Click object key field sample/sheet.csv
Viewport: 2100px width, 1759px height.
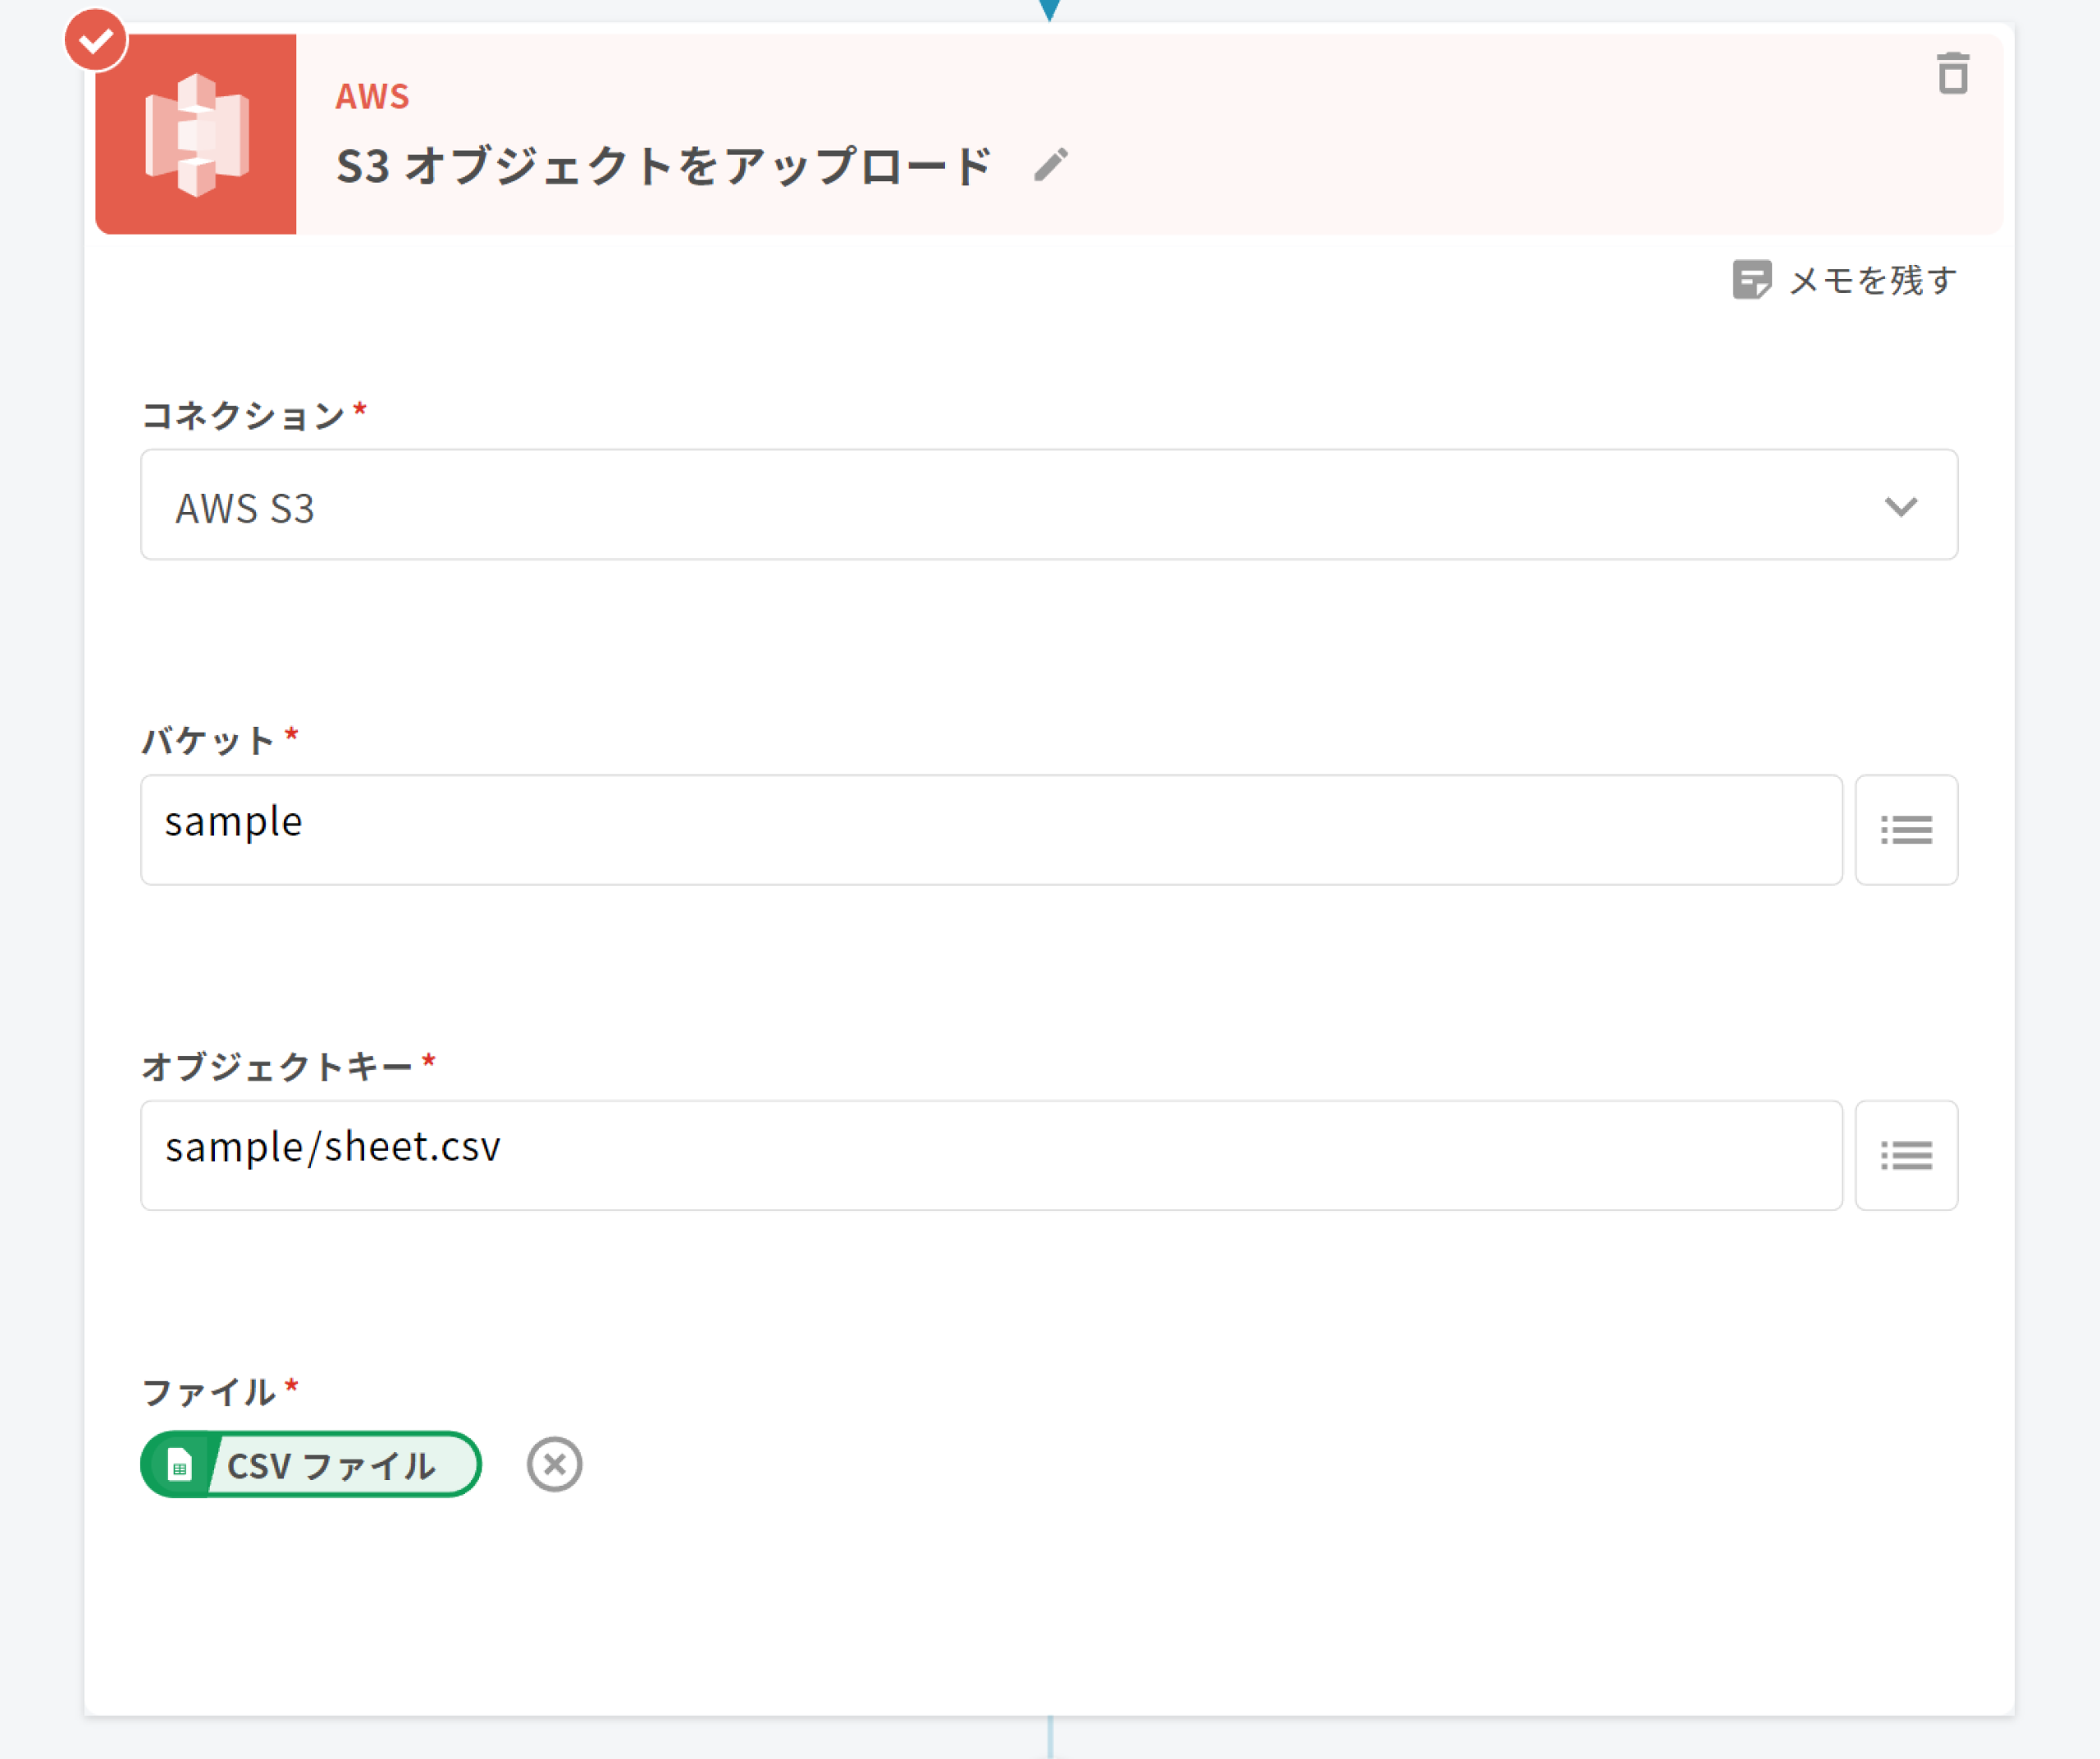[x=990, y=1155]
